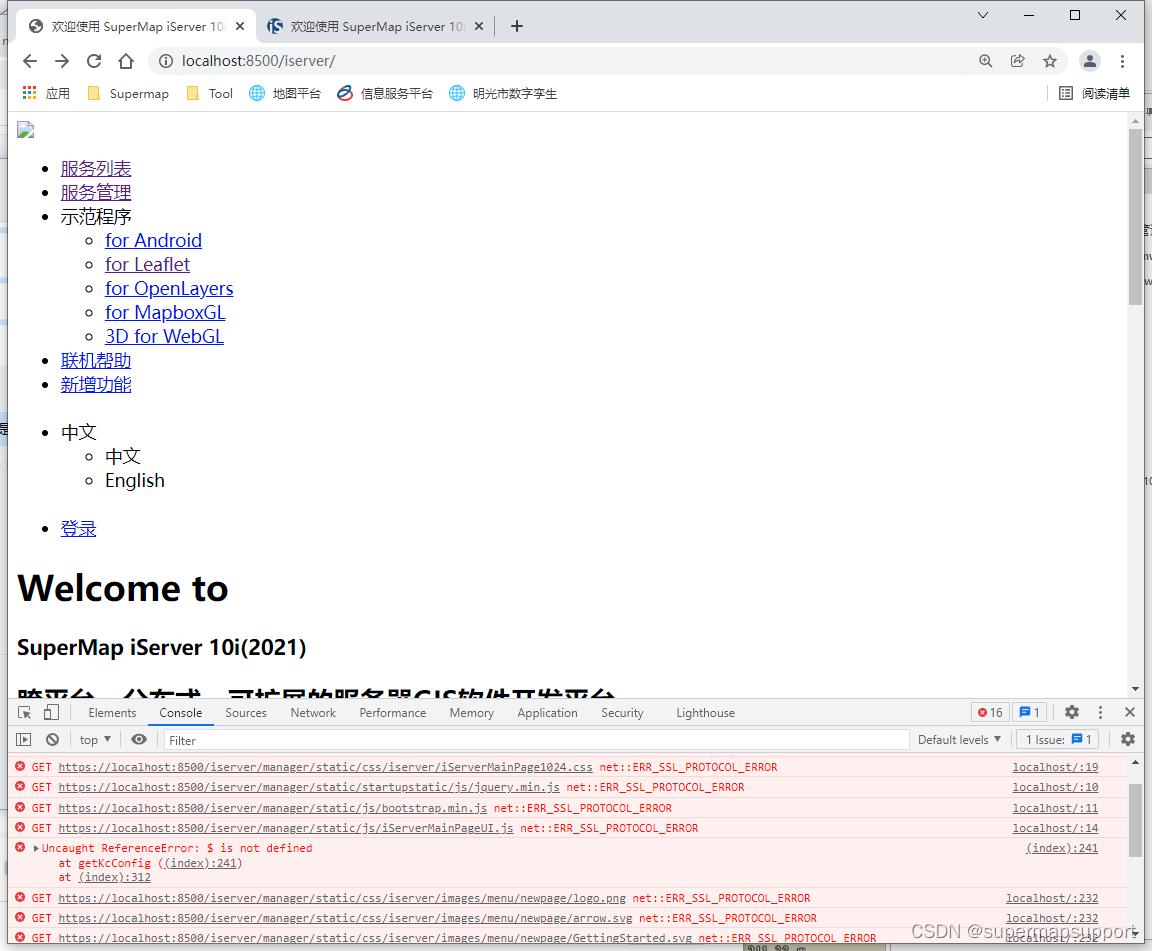View site information icon in address bar

[166, 61]
